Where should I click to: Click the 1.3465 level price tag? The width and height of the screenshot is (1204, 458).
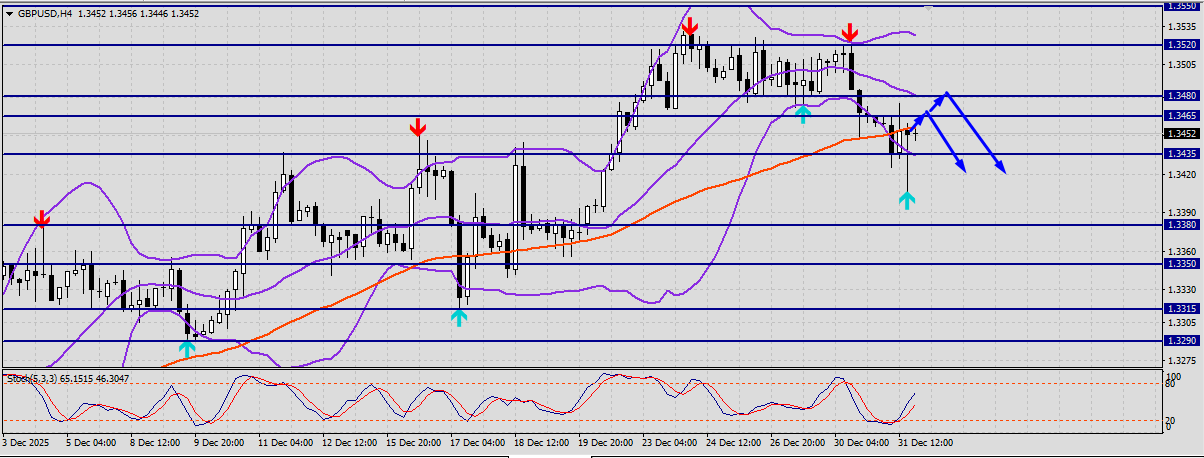point(1181,116)
